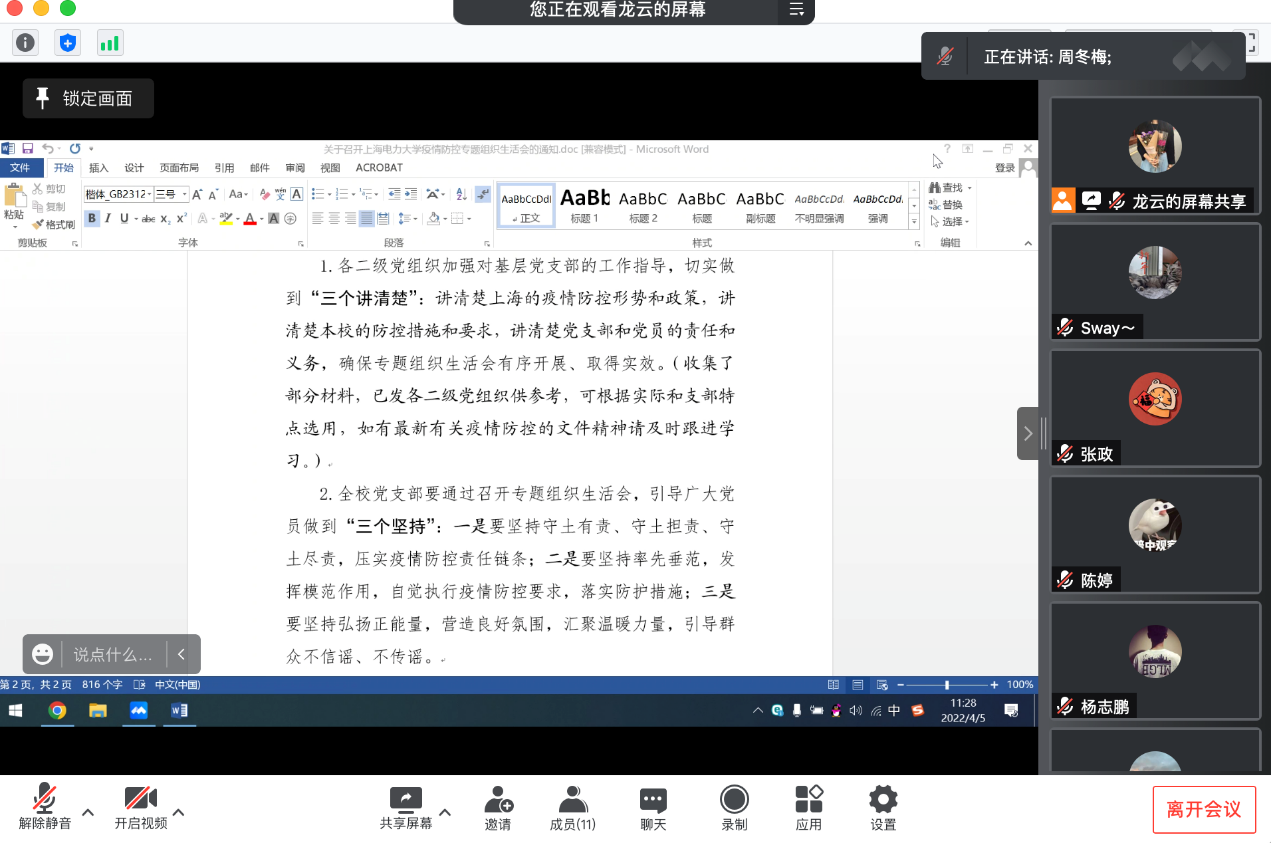This screenshot has height=843, width=1271.
Task: Lock the shared screen view
Action: (88, 98)
